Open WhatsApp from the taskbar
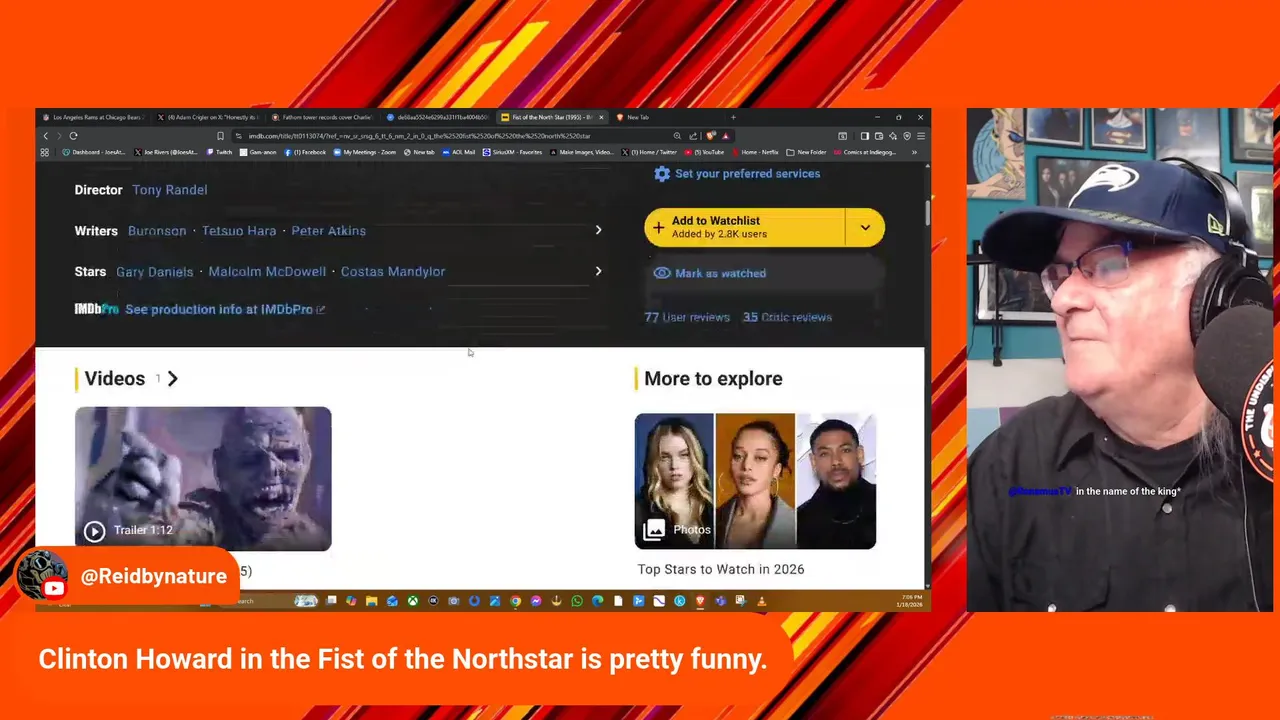The image size is (1280, 720). coord(577,601)
